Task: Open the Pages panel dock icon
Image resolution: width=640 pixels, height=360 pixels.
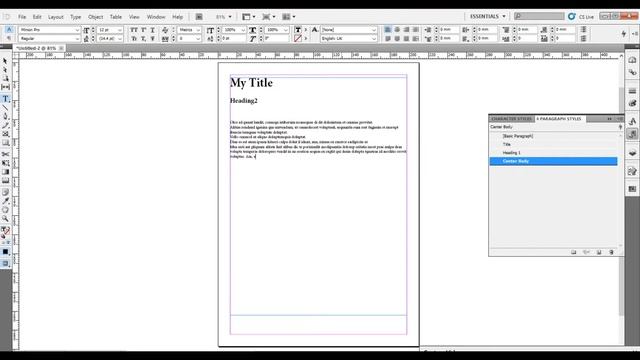Action: point(632,60)
